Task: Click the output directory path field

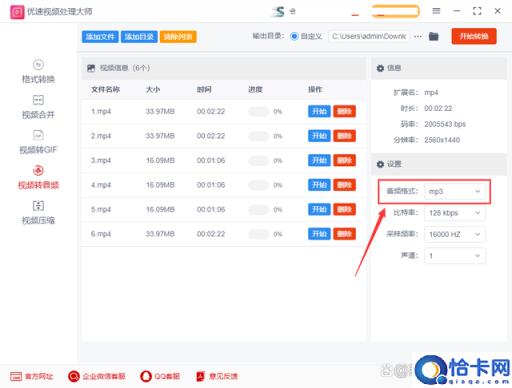Action: tap(369, 36)
